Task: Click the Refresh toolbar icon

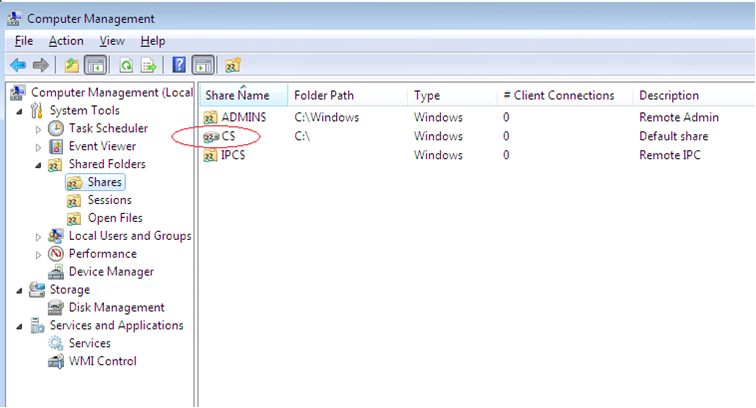Action: point(126,65)
